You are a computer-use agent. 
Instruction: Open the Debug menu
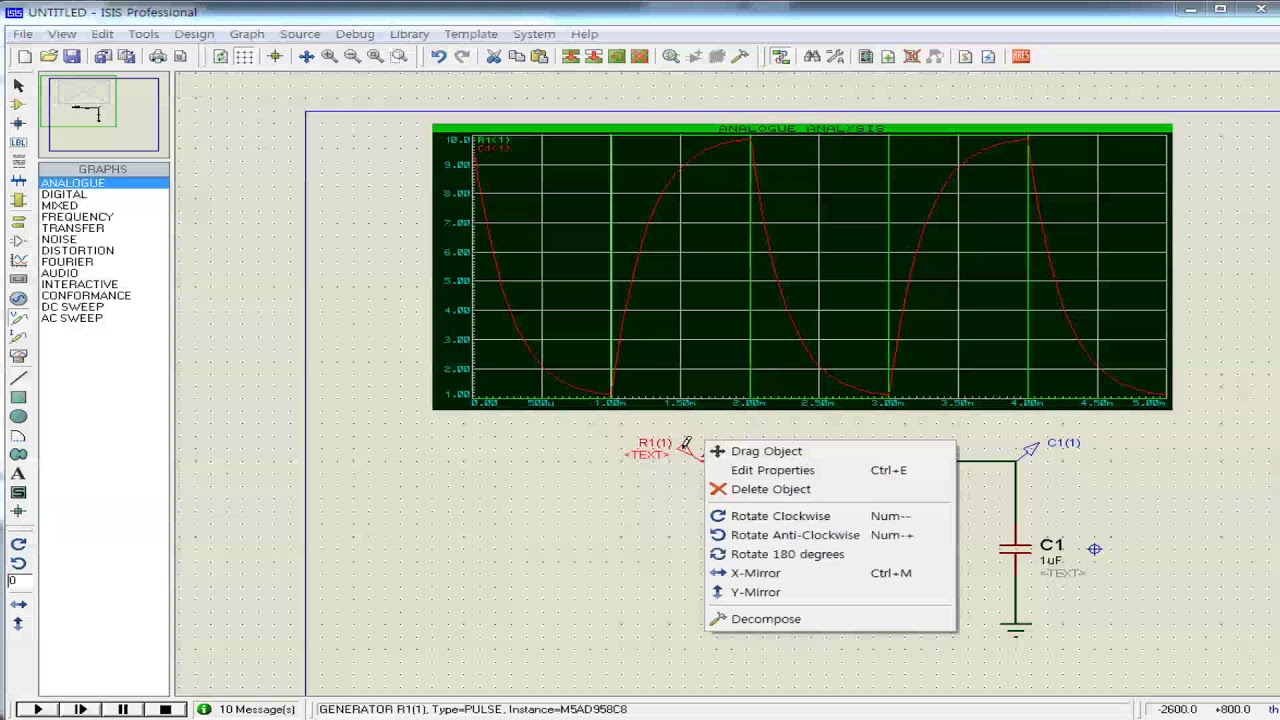point(354,34)
